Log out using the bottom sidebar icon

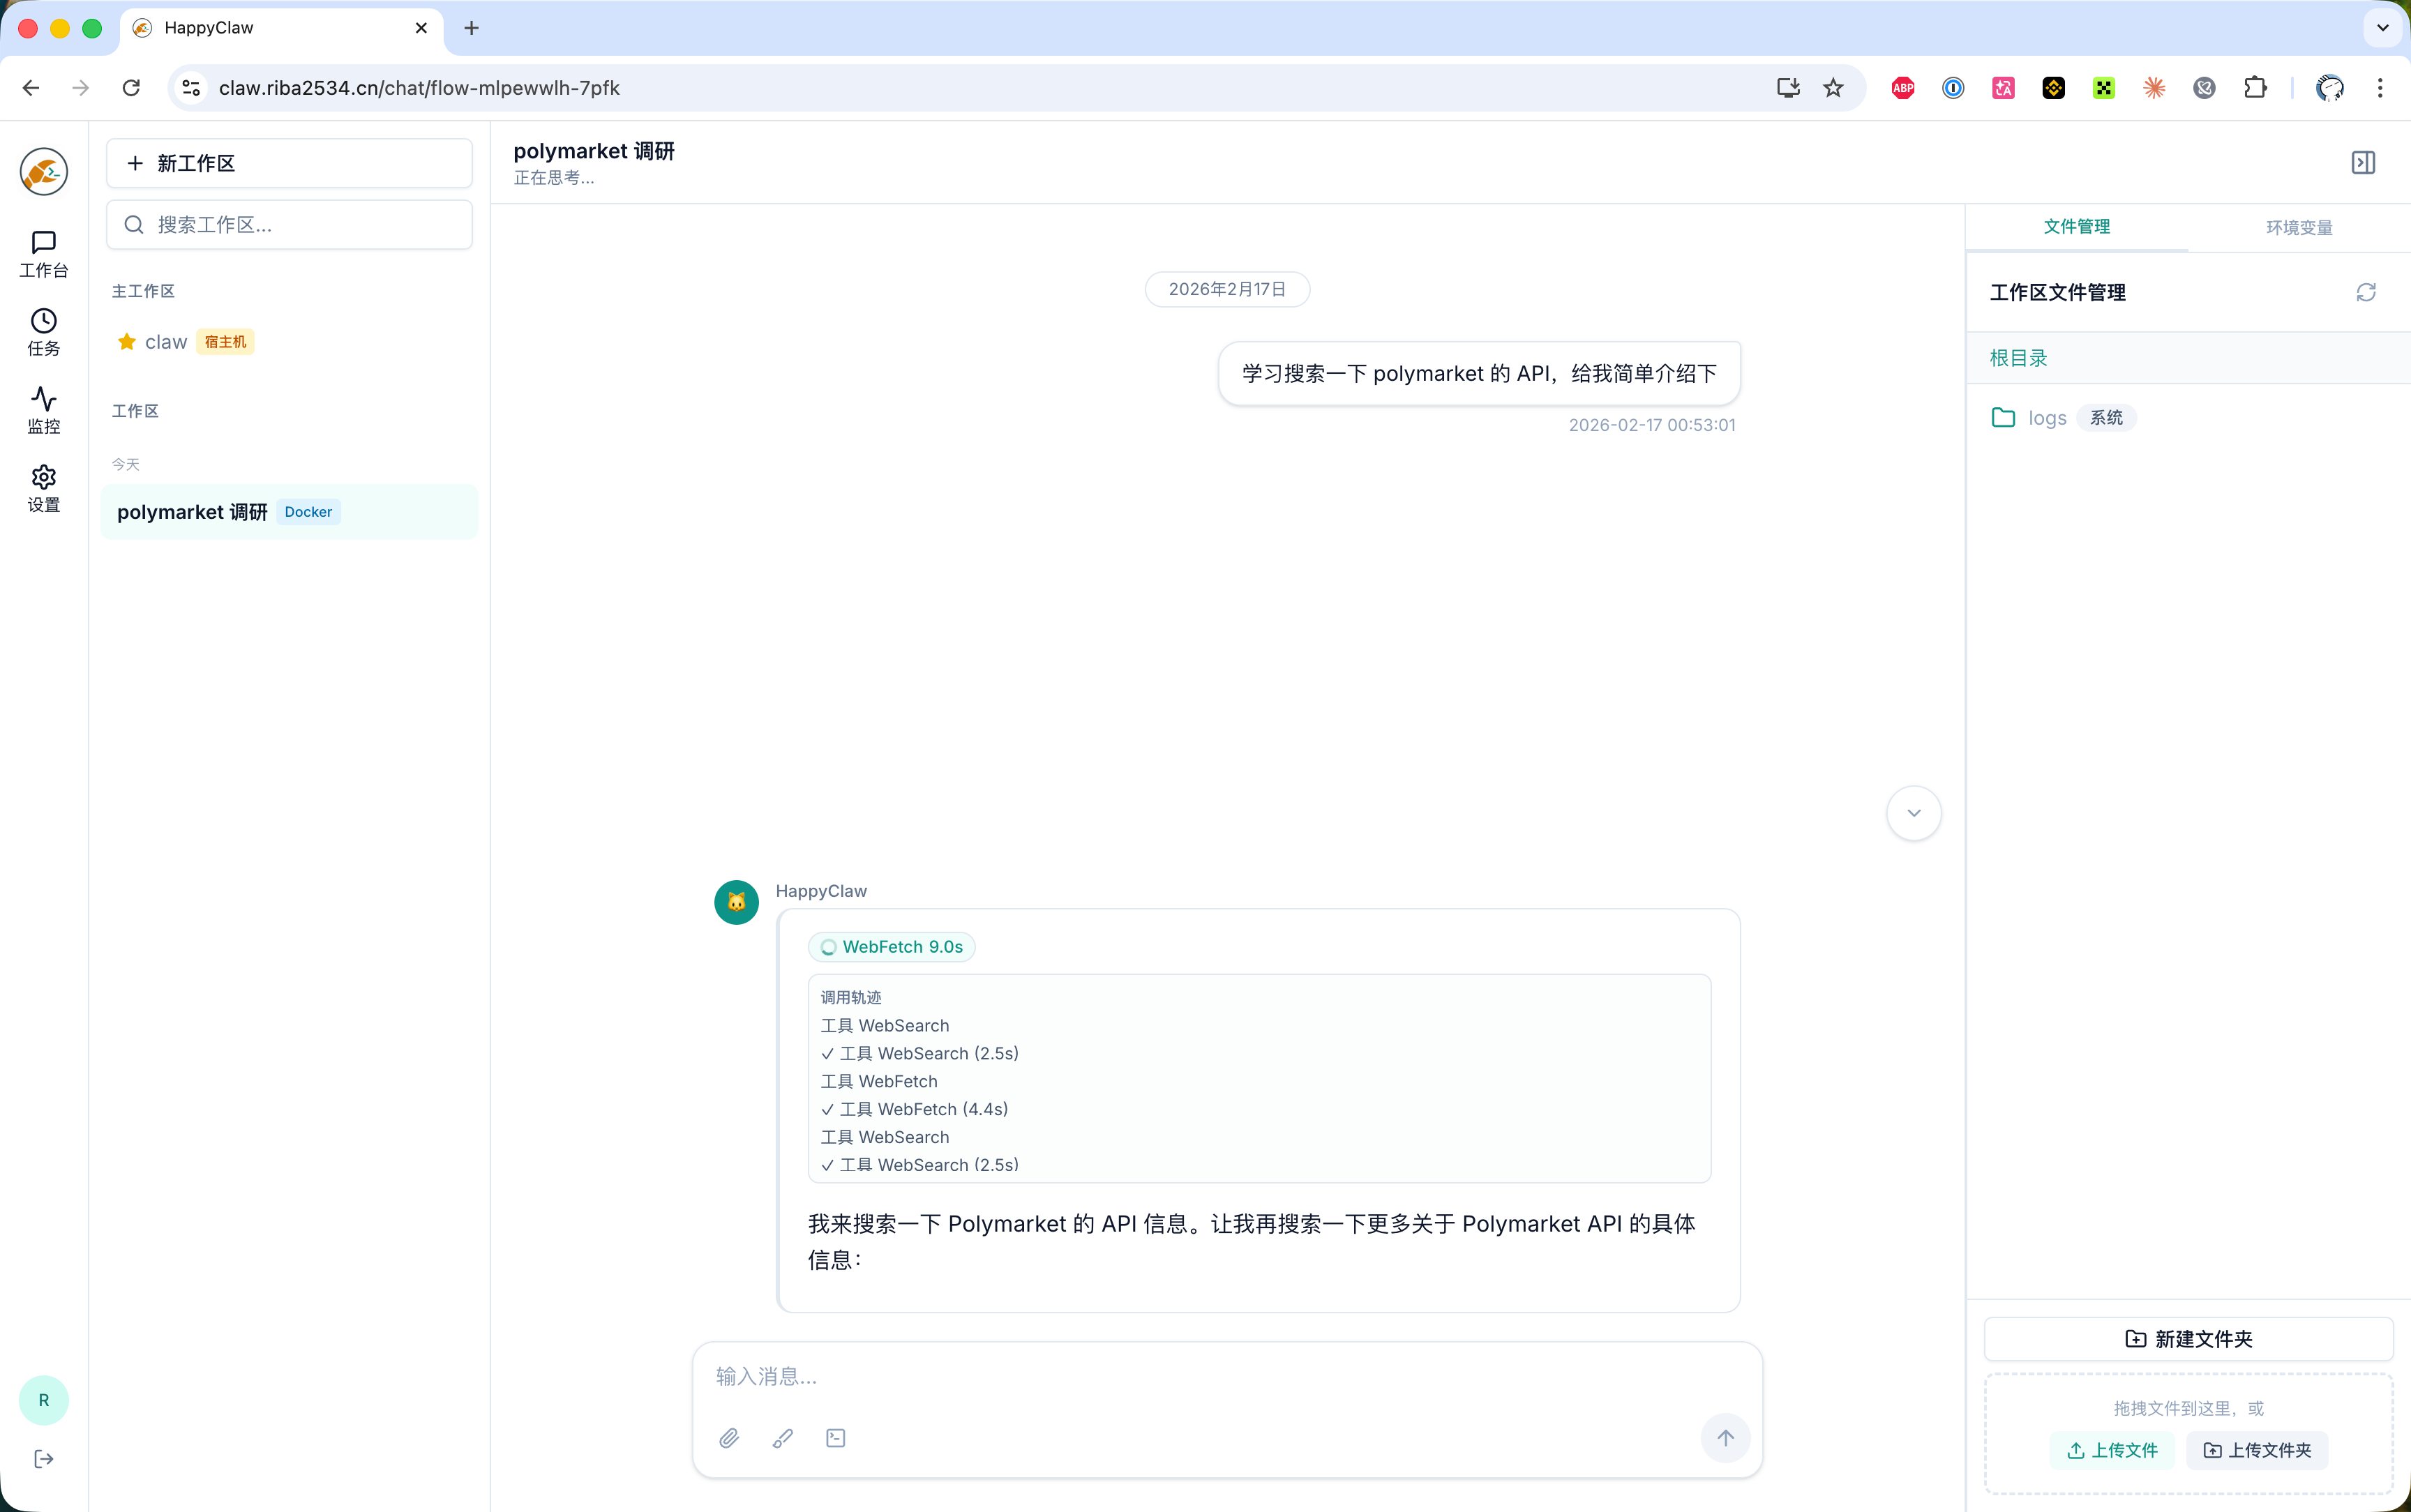pyautogui.click(x=43, y=1458)
